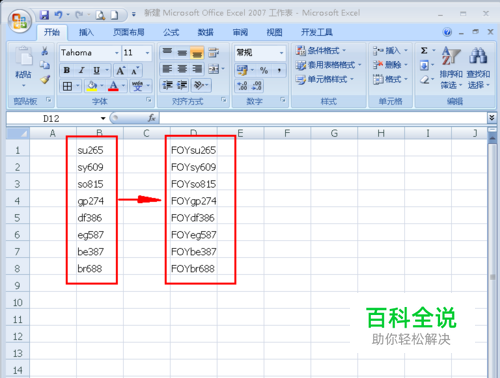
Task: Open the font size 11 dropdown
Action: tap(147, 53)
